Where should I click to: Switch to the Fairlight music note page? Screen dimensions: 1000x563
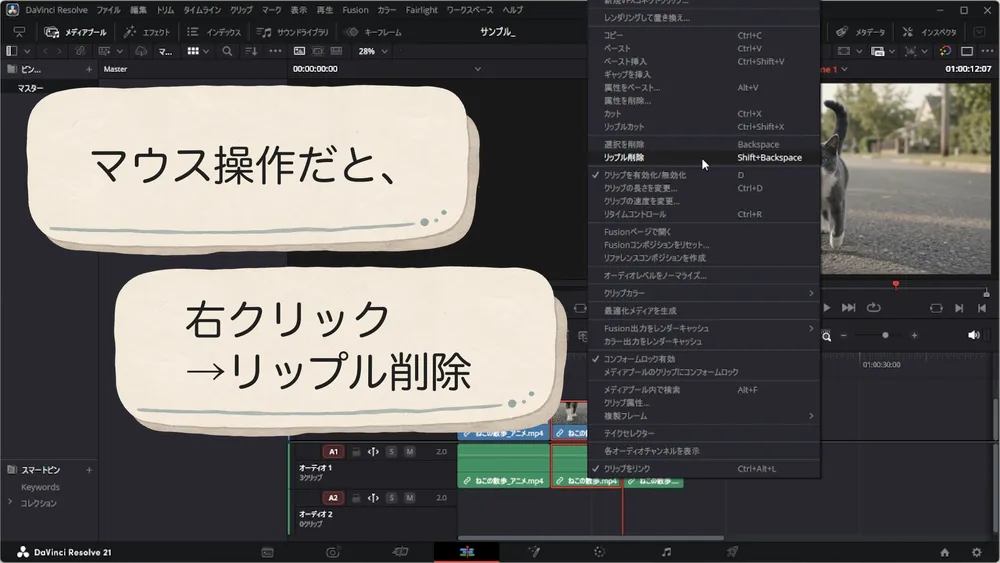666,552
